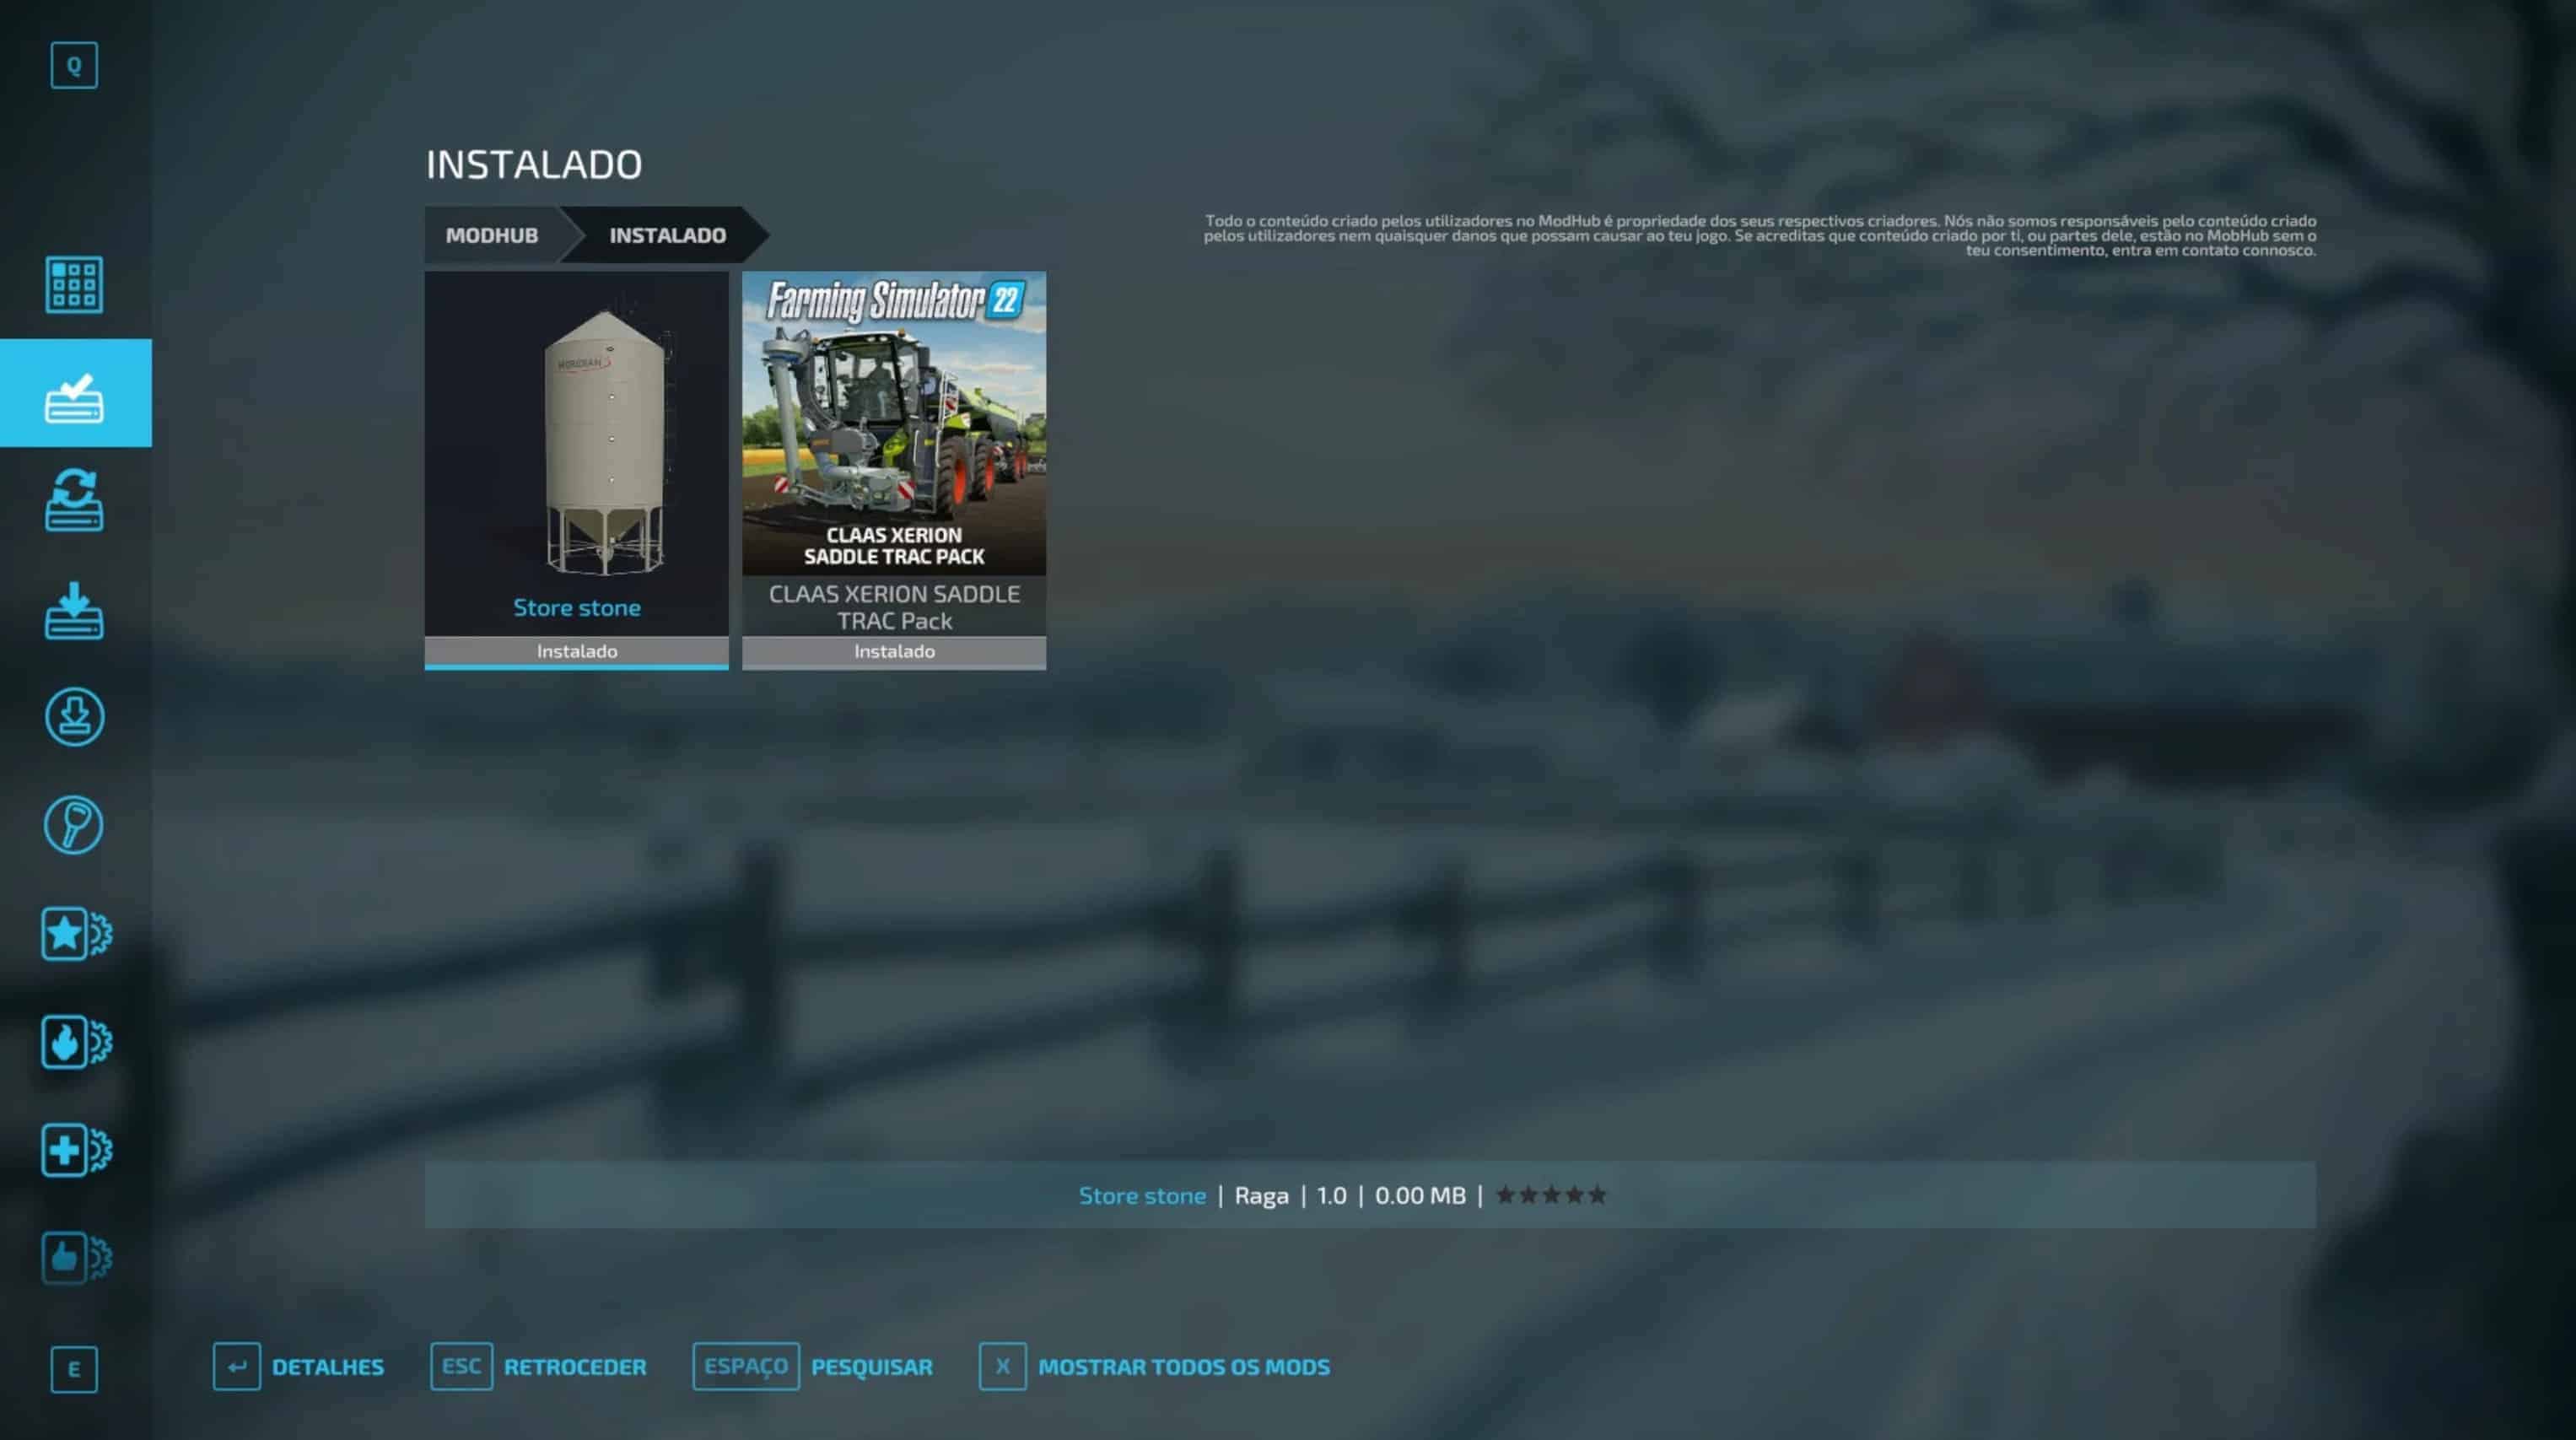Open the newest mods plus icon
Viewport: 2576px width, 1440px height.
[74, 1150]
